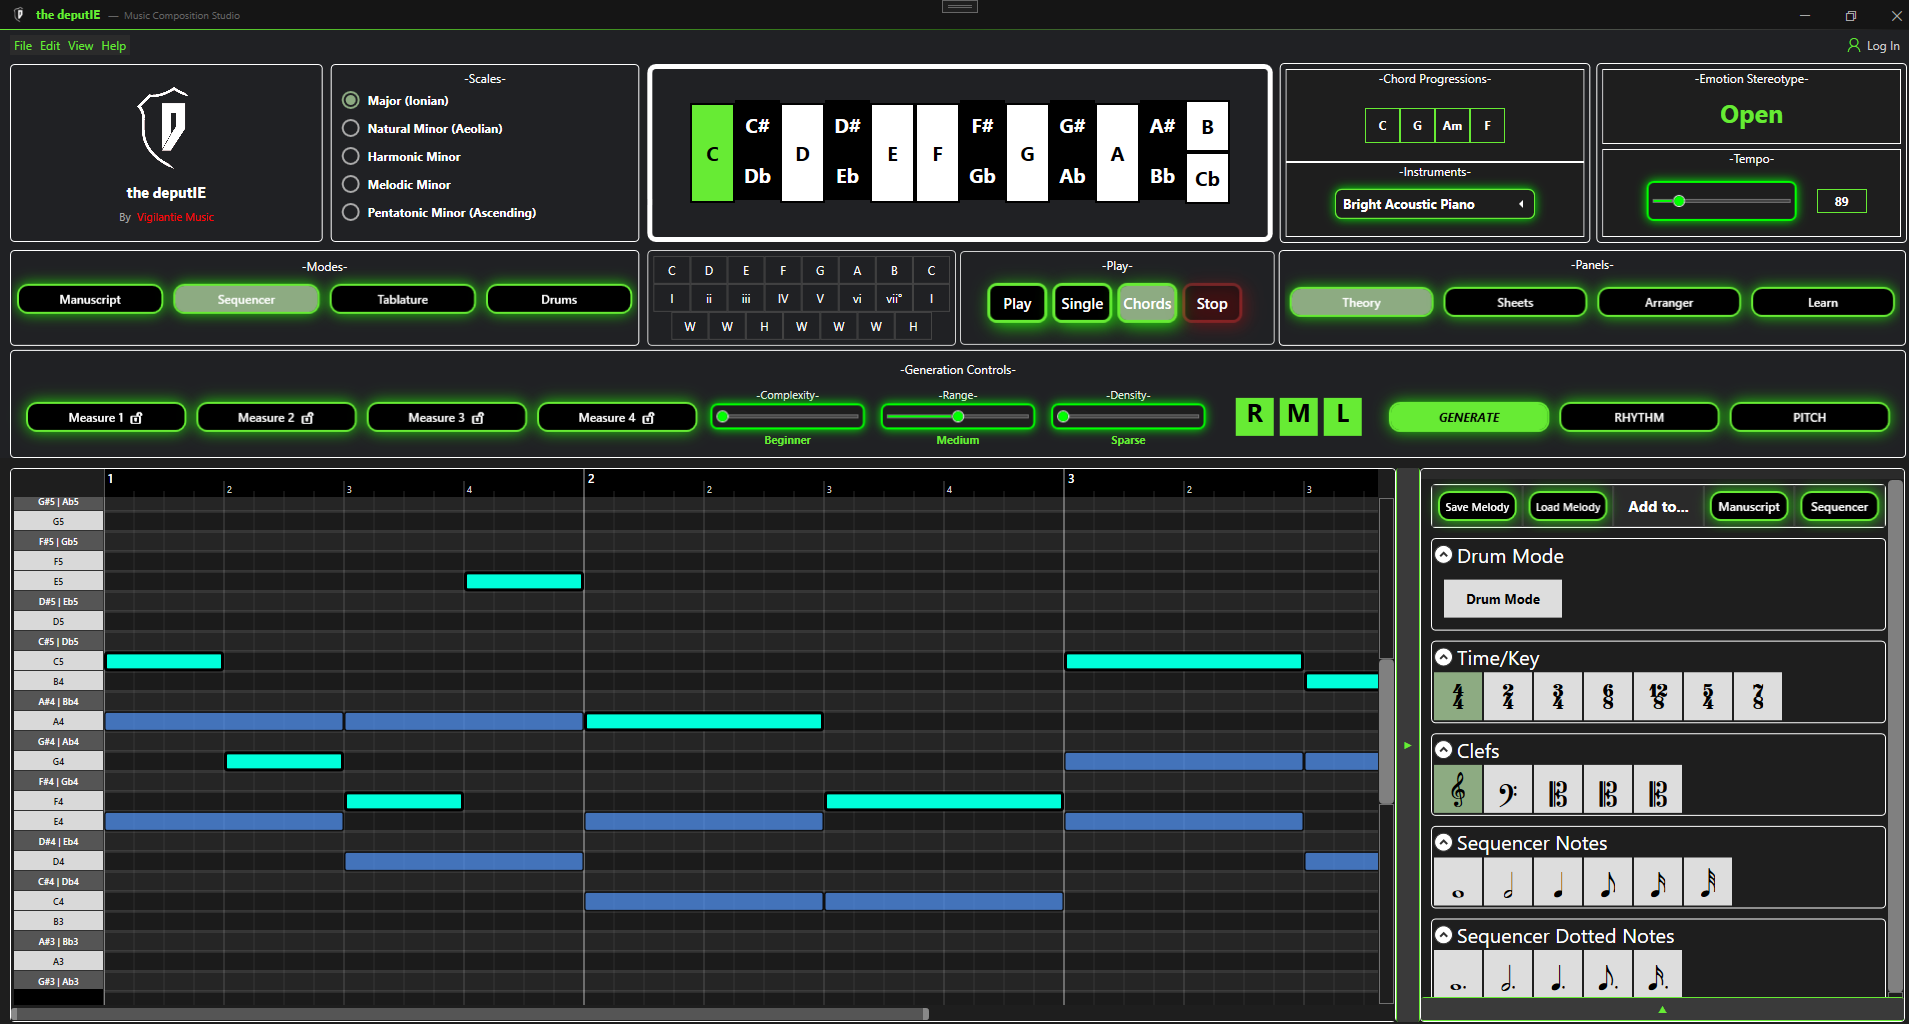Select the bass clef
Viewport: 1909px width, 1024px height.
[x=1507, y=790]
